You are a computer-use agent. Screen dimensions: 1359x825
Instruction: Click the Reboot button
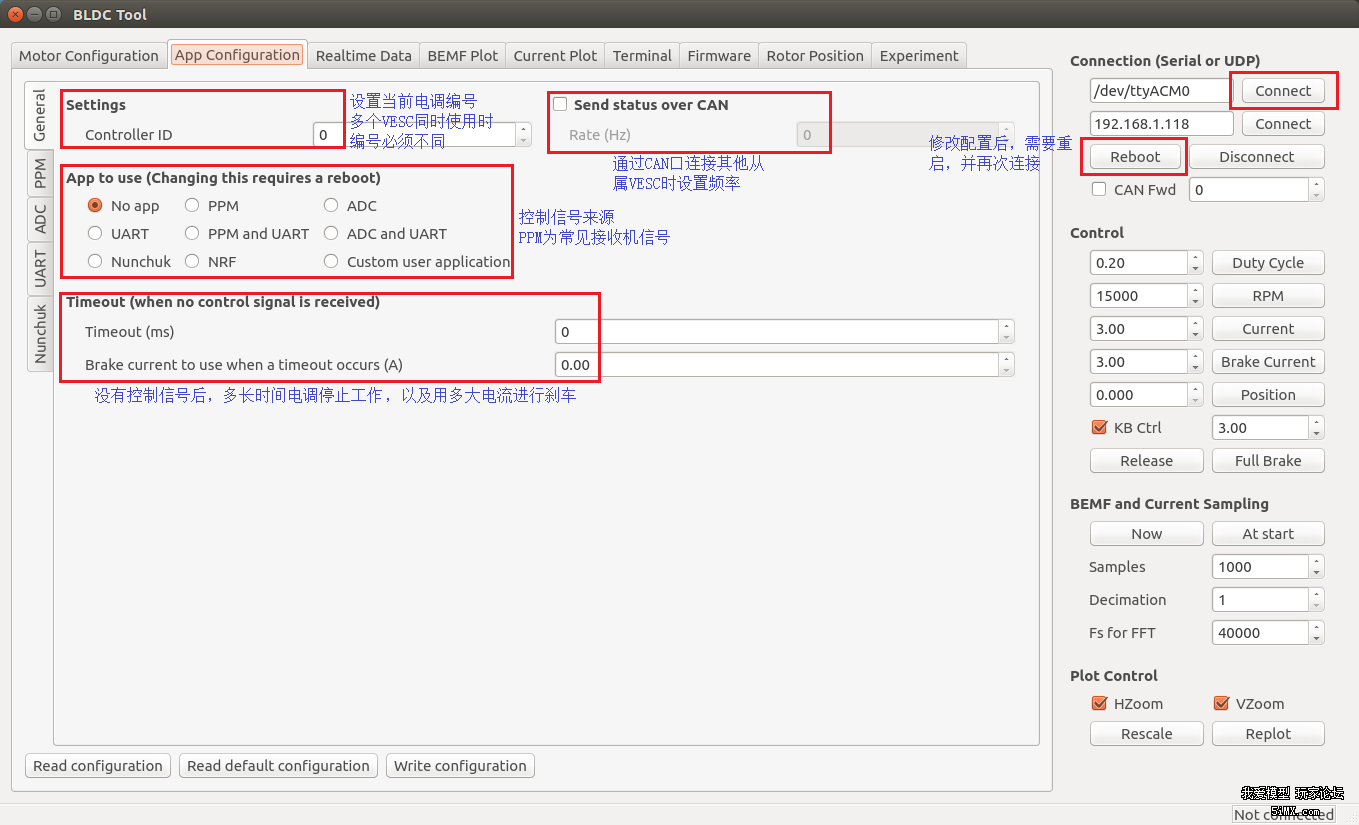pyautogui.click(x=1135, y=157)
